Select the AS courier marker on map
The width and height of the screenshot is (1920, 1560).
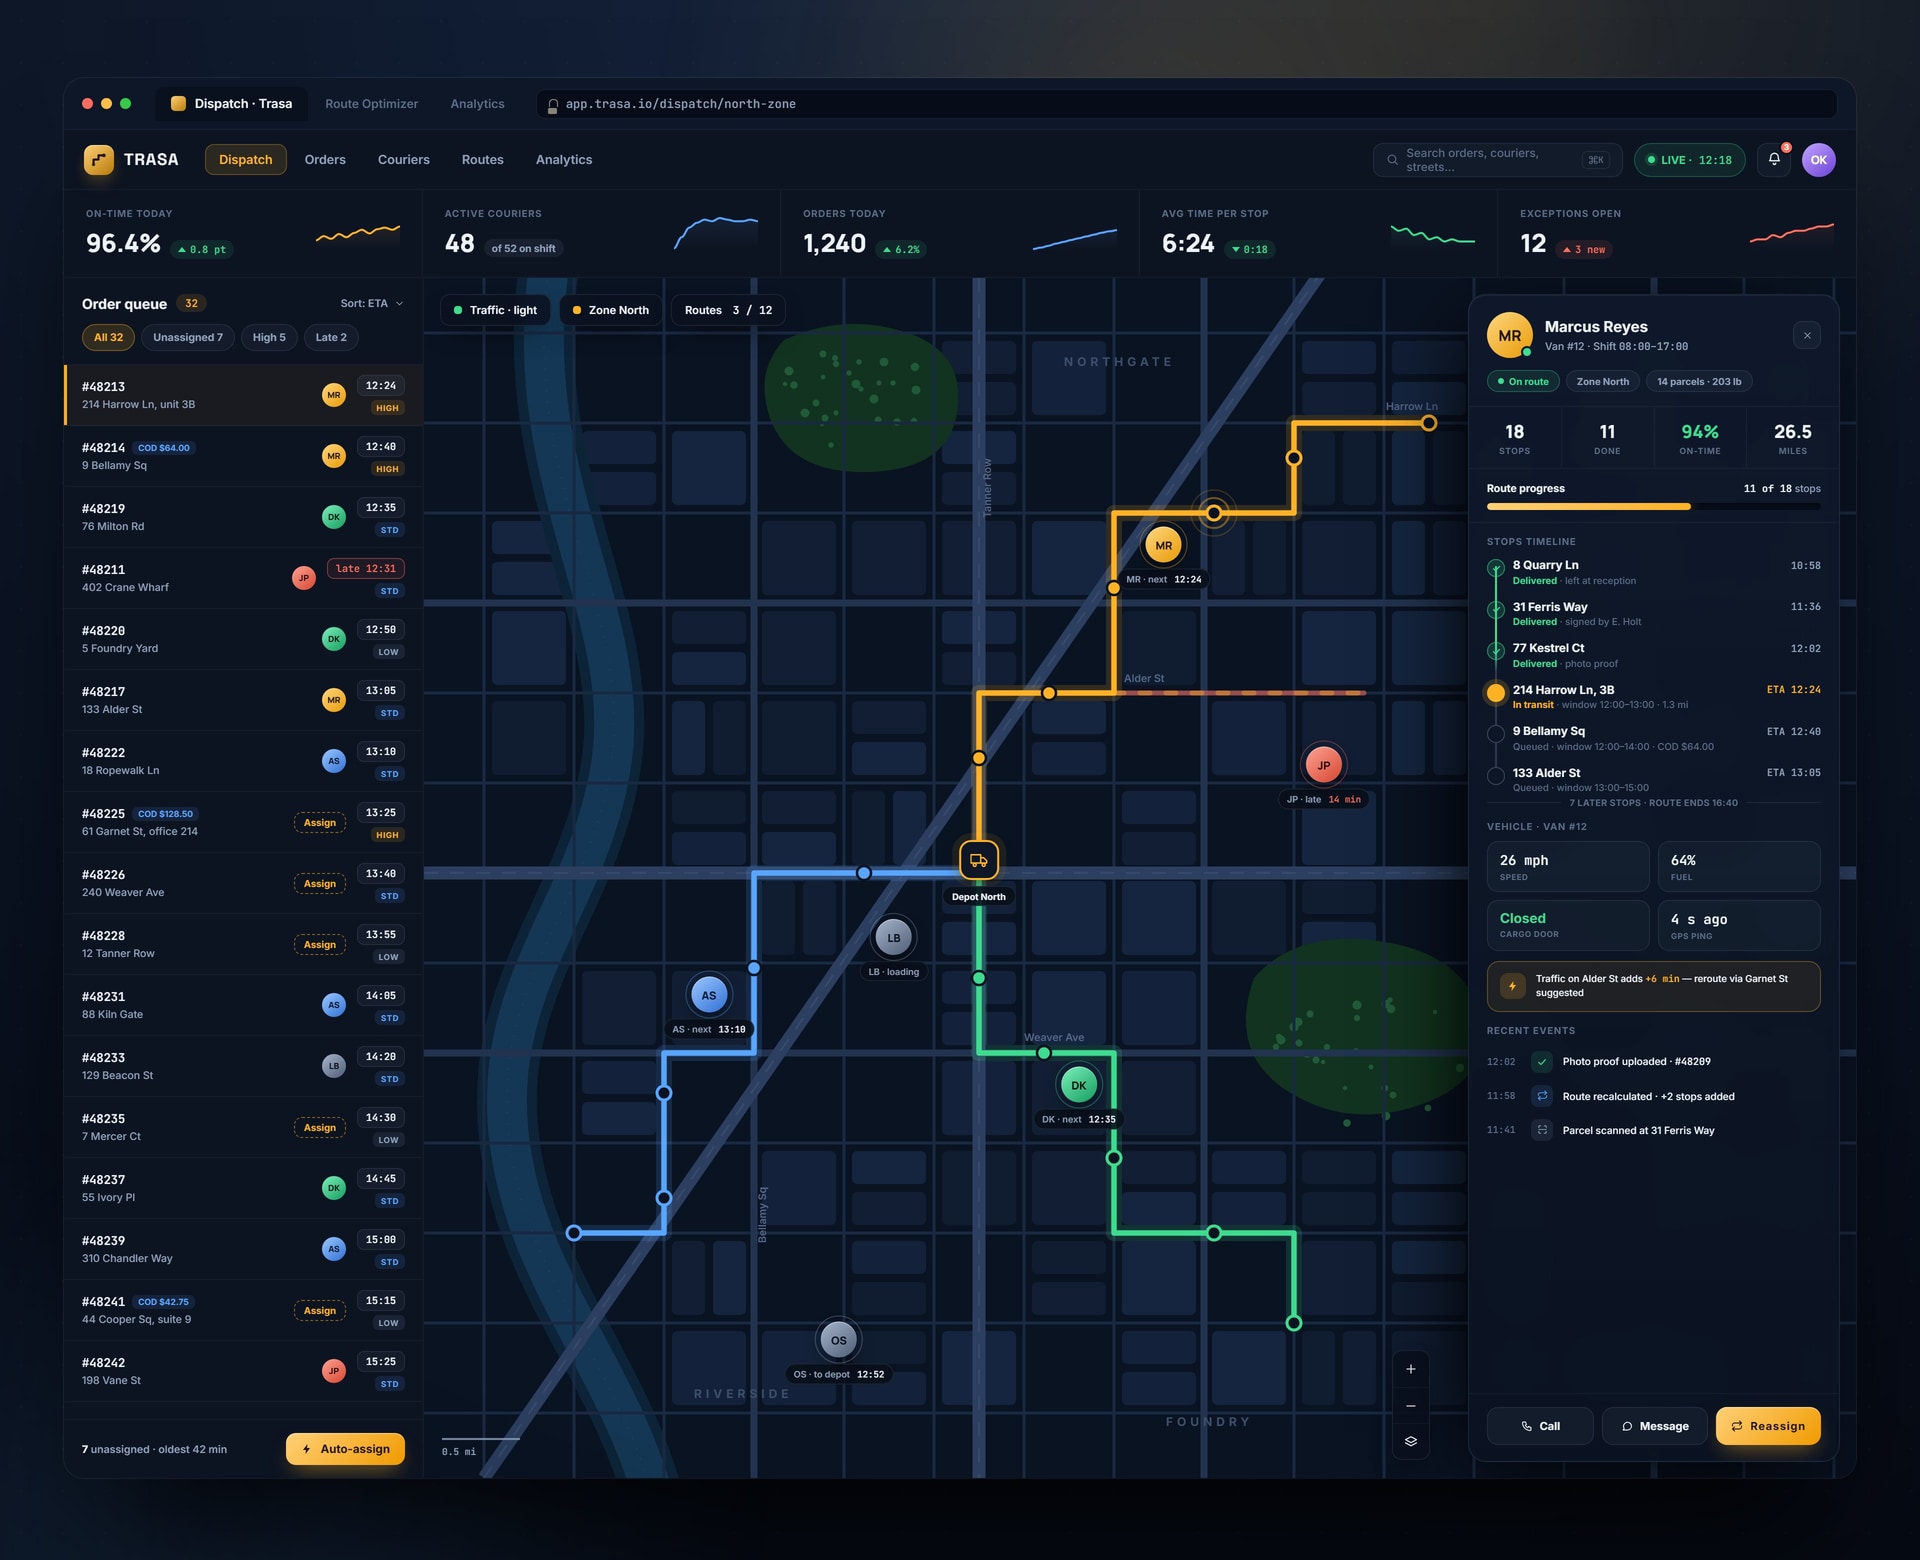click(709, 995)
